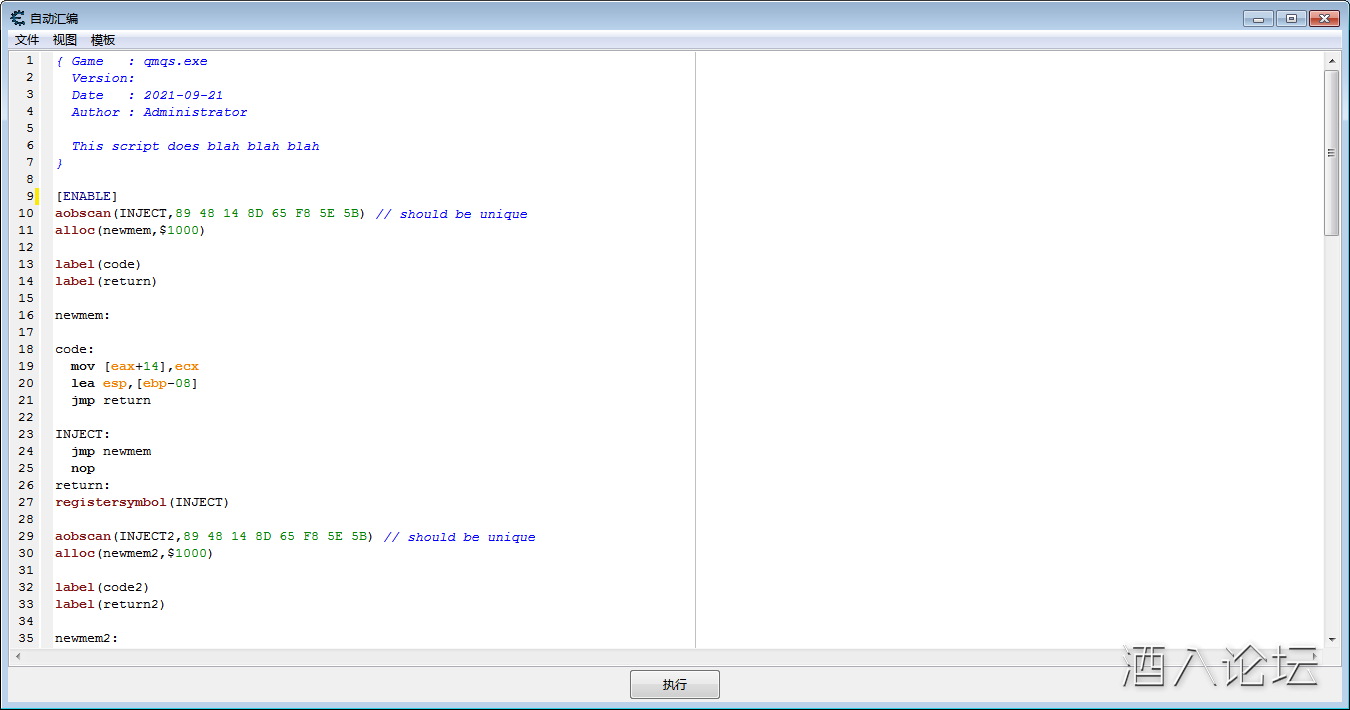Click the scrollbar up arrow
This screenshot has width=1350, height=710.
click(1333, 60)
